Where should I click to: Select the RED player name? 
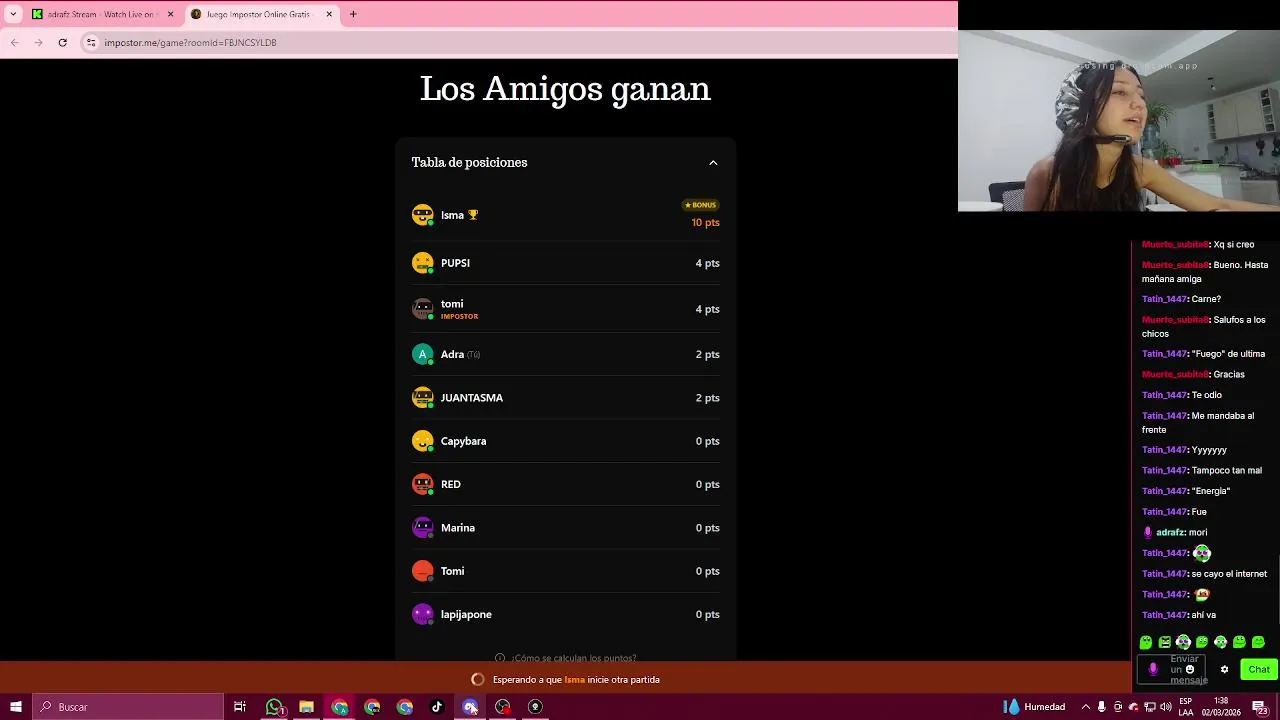tap(451, 484)
